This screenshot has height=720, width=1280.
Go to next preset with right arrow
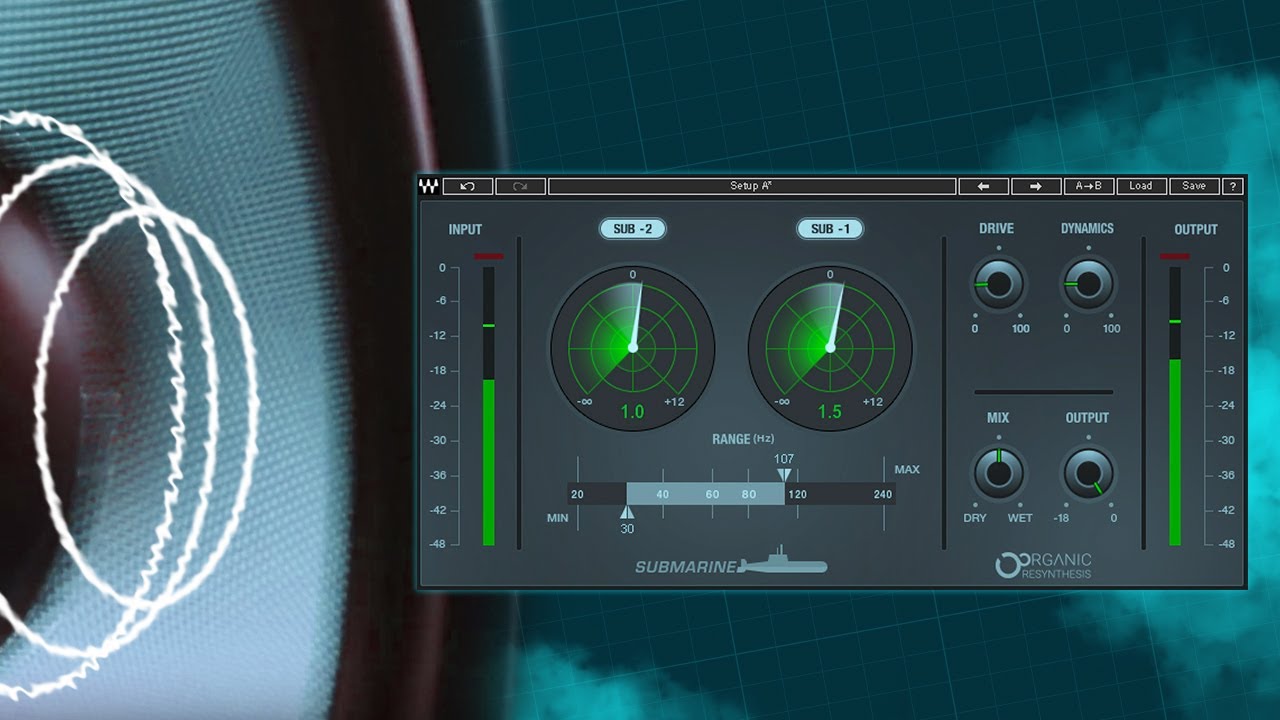[x=1036, y=186]
